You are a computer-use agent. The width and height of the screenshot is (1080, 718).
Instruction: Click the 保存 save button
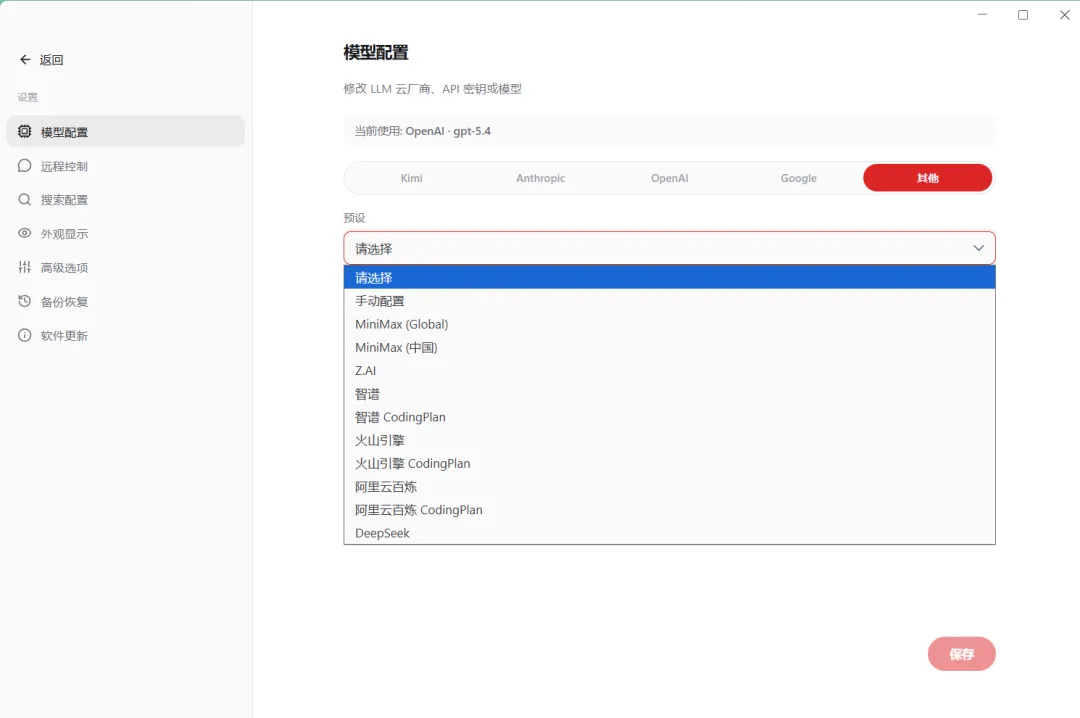click(962, 654)
